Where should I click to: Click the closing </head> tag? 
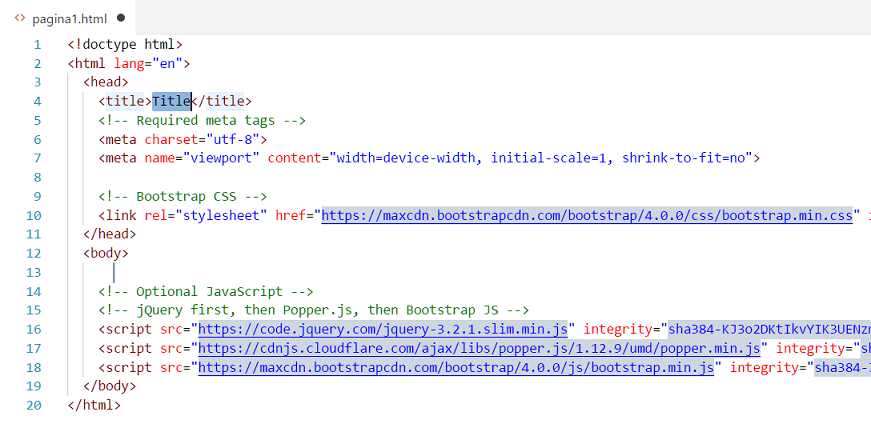tap(109, 234)
